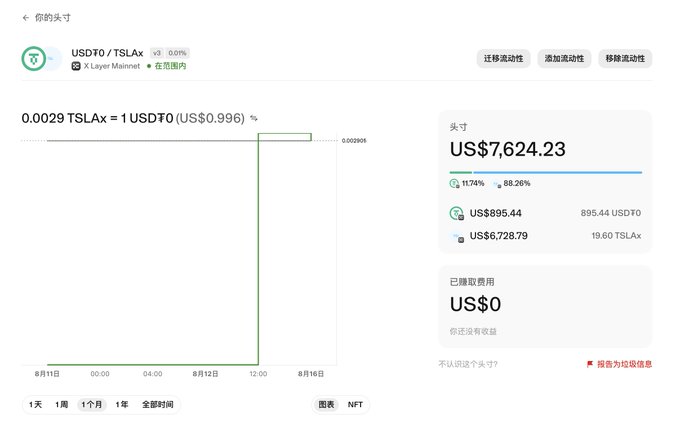Viewport: 680px width, 432px height.
Task: Click the X Layer Mainnet label
Action: pyautogui.click(x=112, y=66)
